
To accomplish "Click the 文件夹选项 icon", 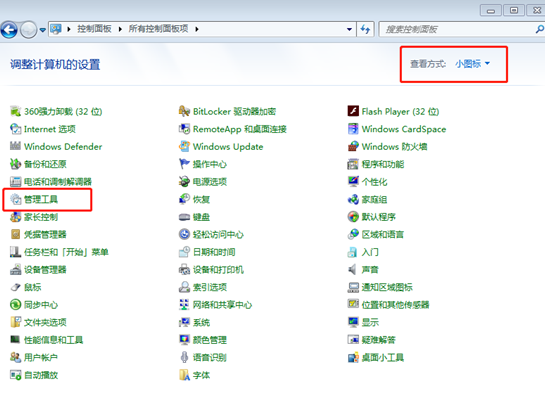I will (x=15, y=322).
